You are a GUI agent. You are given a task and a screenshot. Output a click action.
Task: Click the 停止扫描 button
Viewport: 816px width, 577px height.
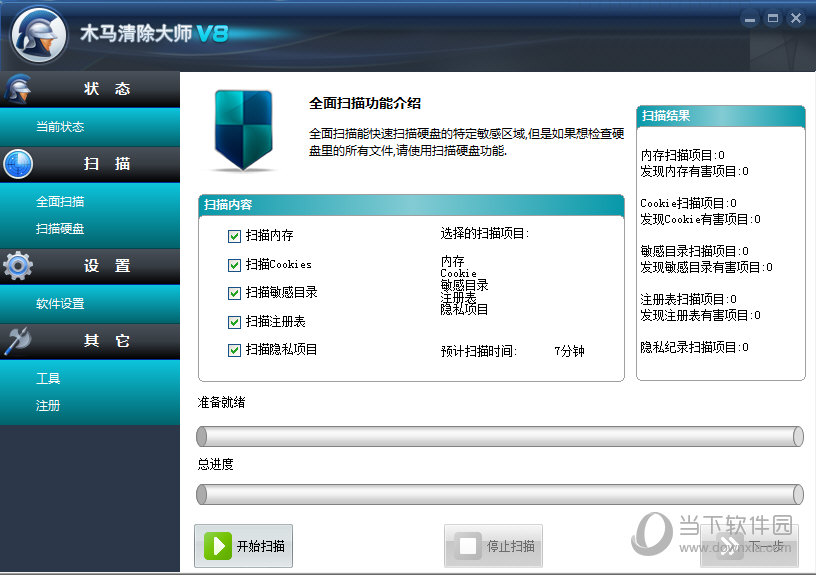pos(493,546)
